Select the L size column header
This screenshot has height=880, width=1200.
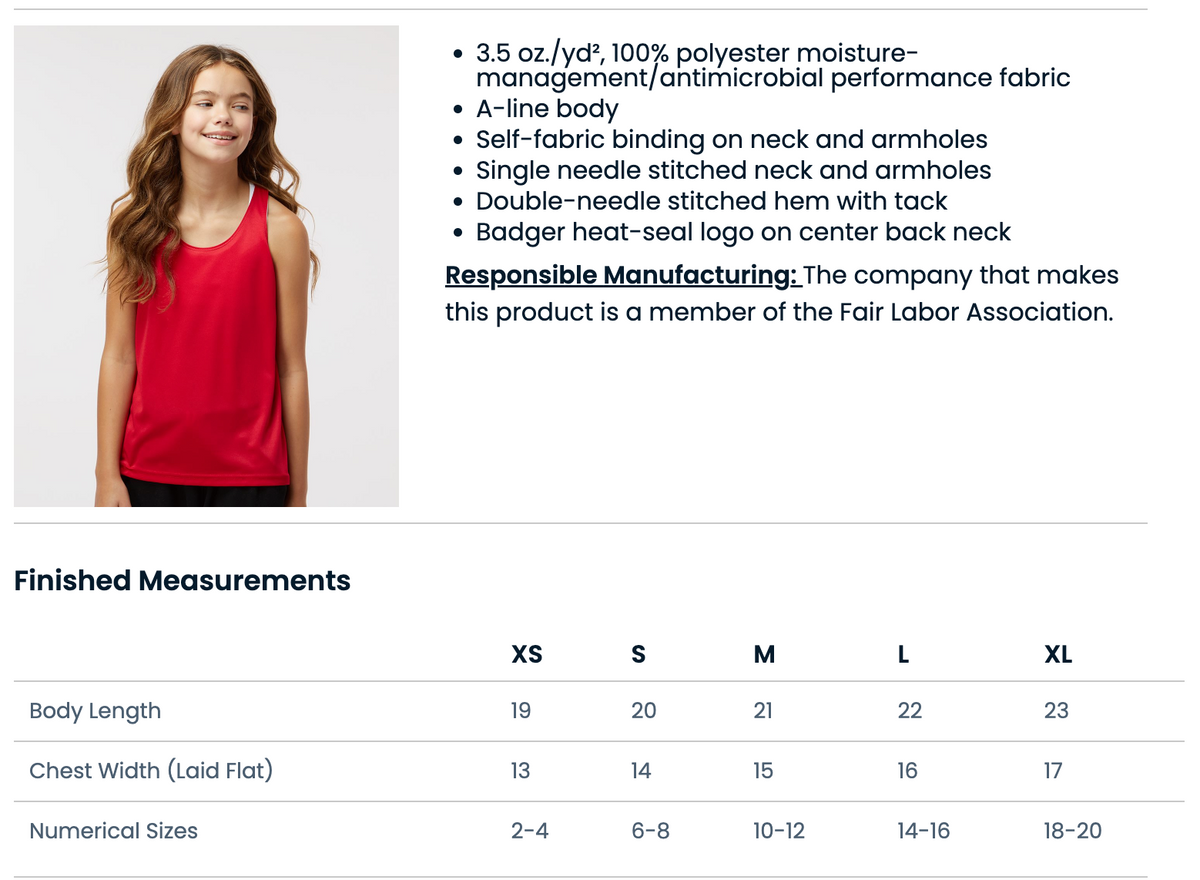click(x=903, y=654)
